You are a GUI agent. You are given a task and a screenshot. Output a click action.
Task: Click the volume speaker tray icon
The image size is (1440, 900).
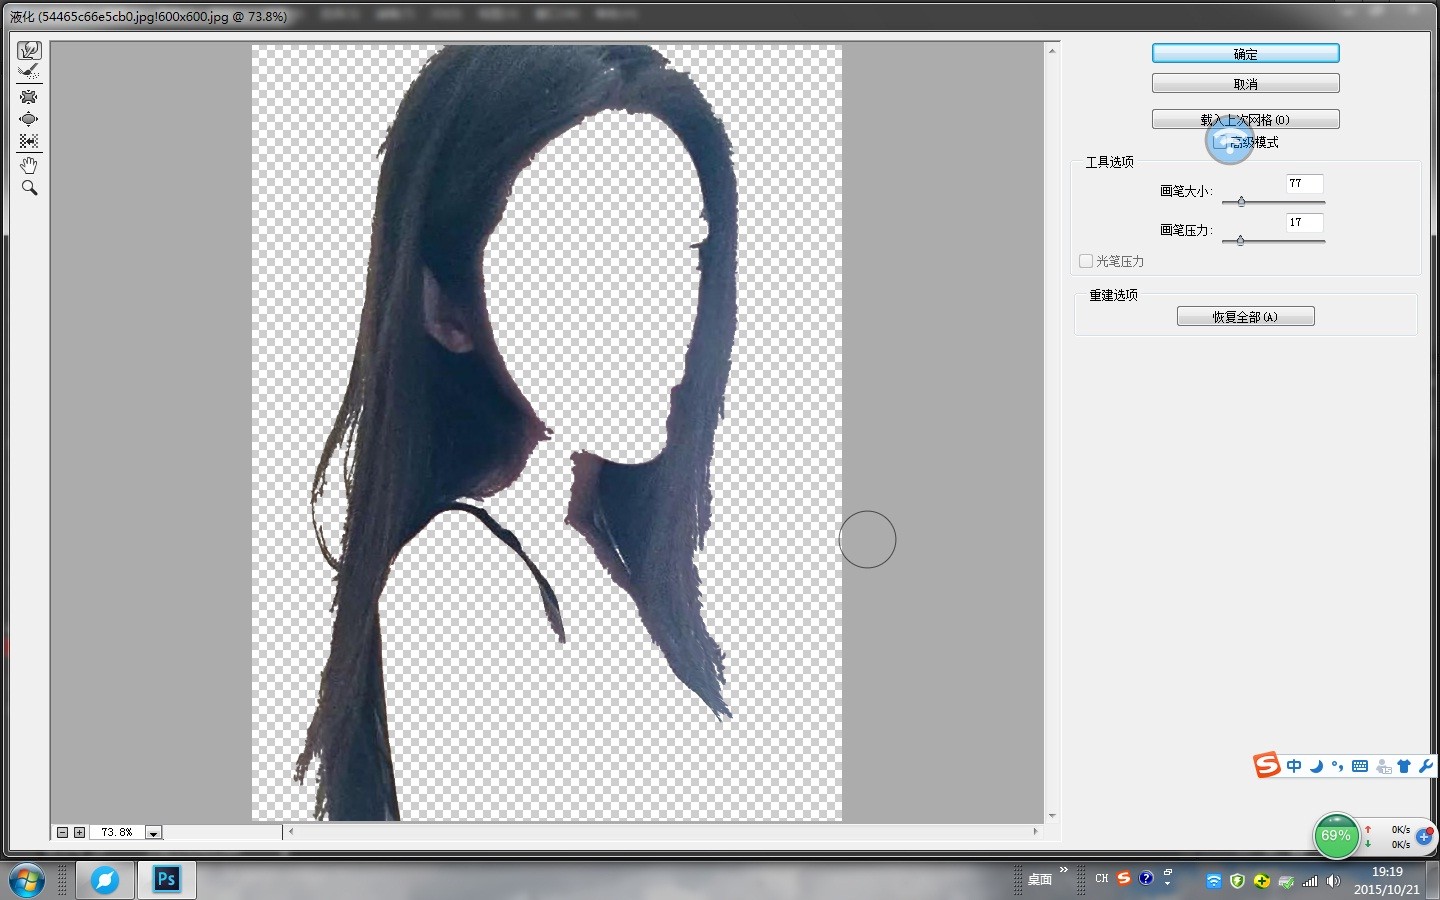(x=1333, y=881)
